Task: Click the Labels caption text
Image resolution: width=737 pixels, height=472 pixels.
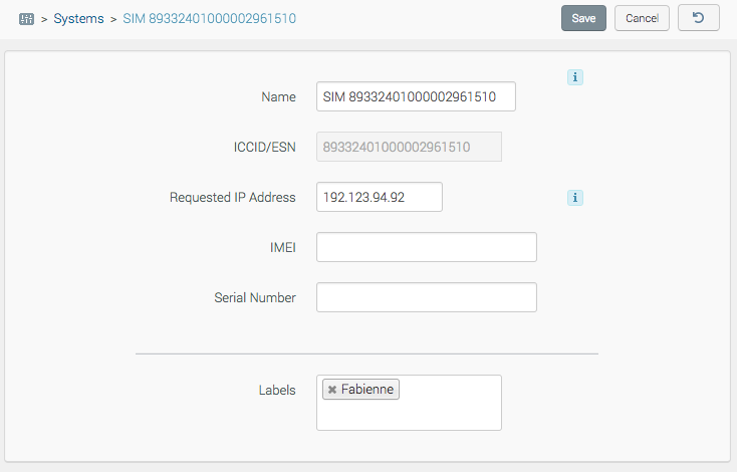Action: (x=276, y=390)
